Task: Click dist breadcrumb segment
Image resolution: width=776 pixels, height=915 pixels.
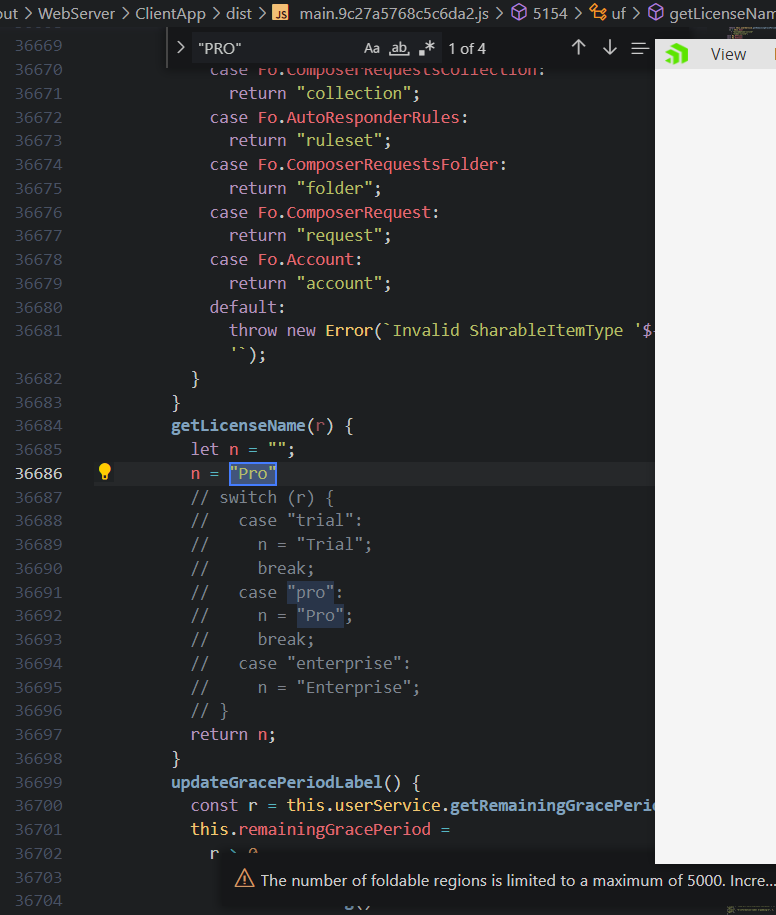Action: [239, 13]
